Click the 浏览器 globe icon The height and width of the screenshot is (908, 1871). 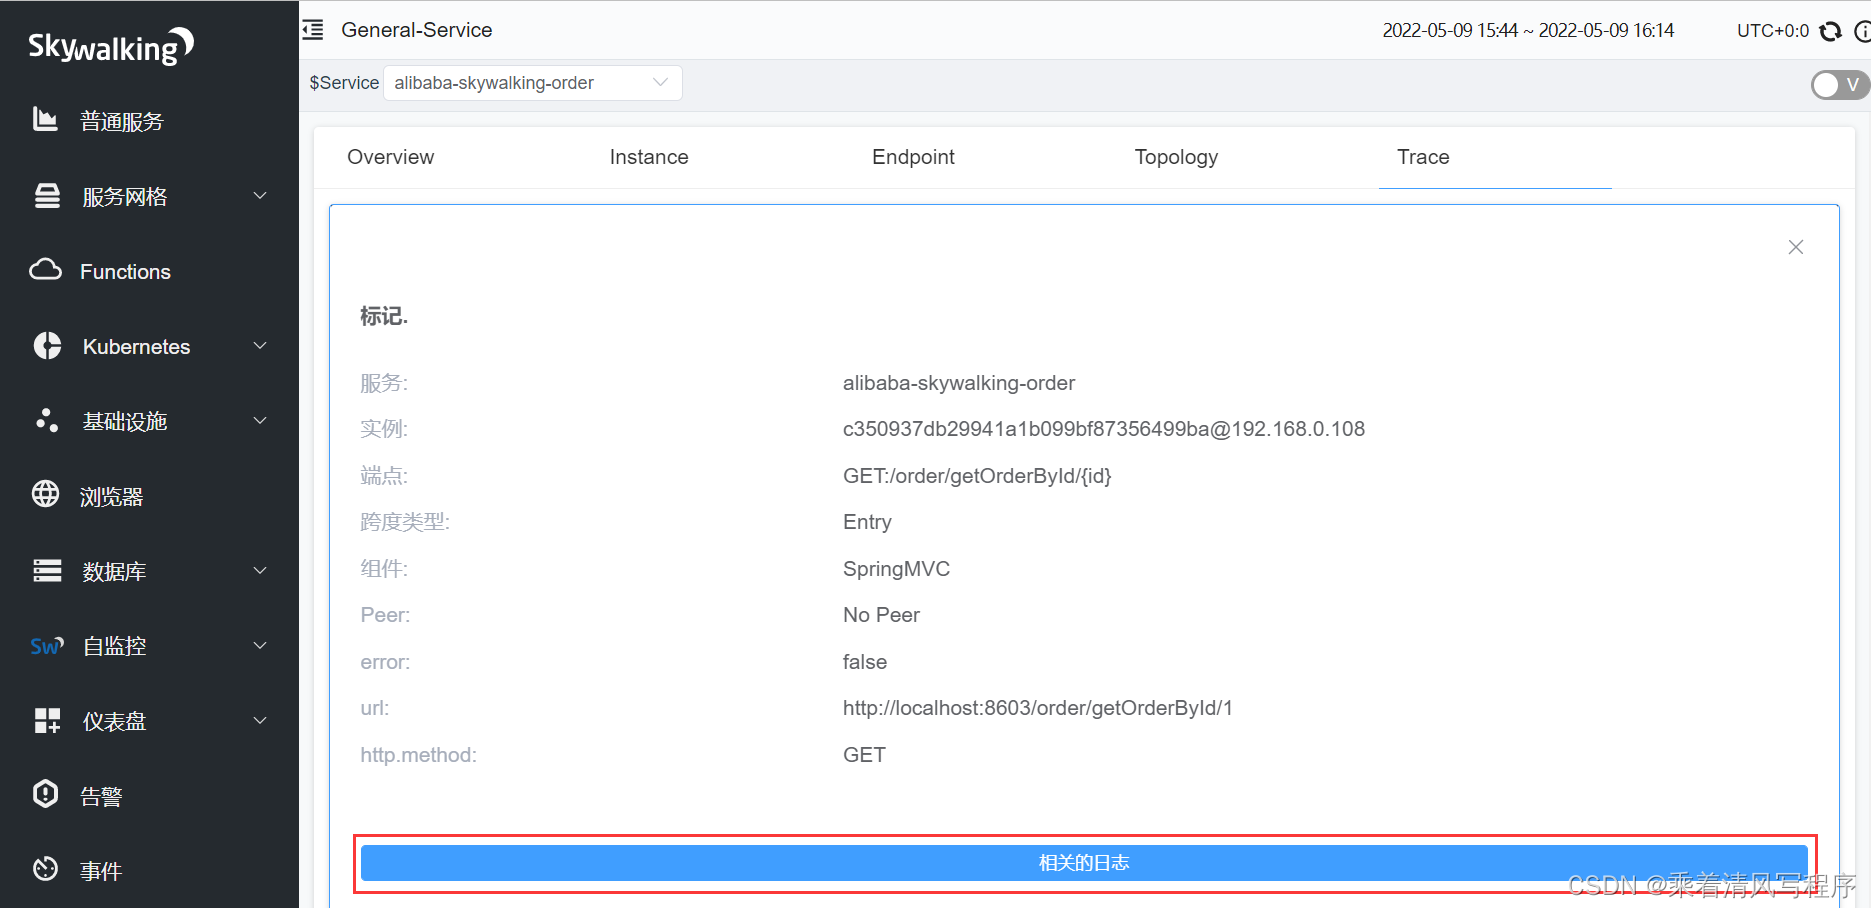[x=46, y=494]
